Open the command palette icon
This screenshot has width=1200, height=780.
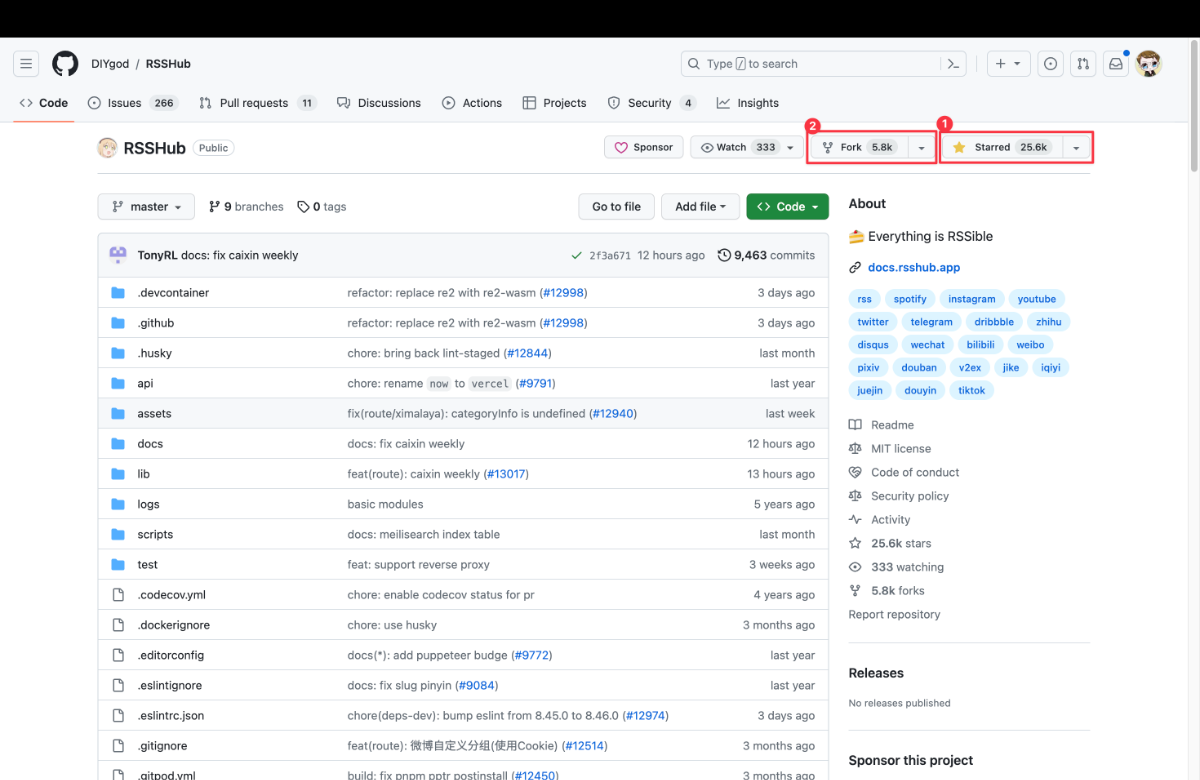coord(954,64)
